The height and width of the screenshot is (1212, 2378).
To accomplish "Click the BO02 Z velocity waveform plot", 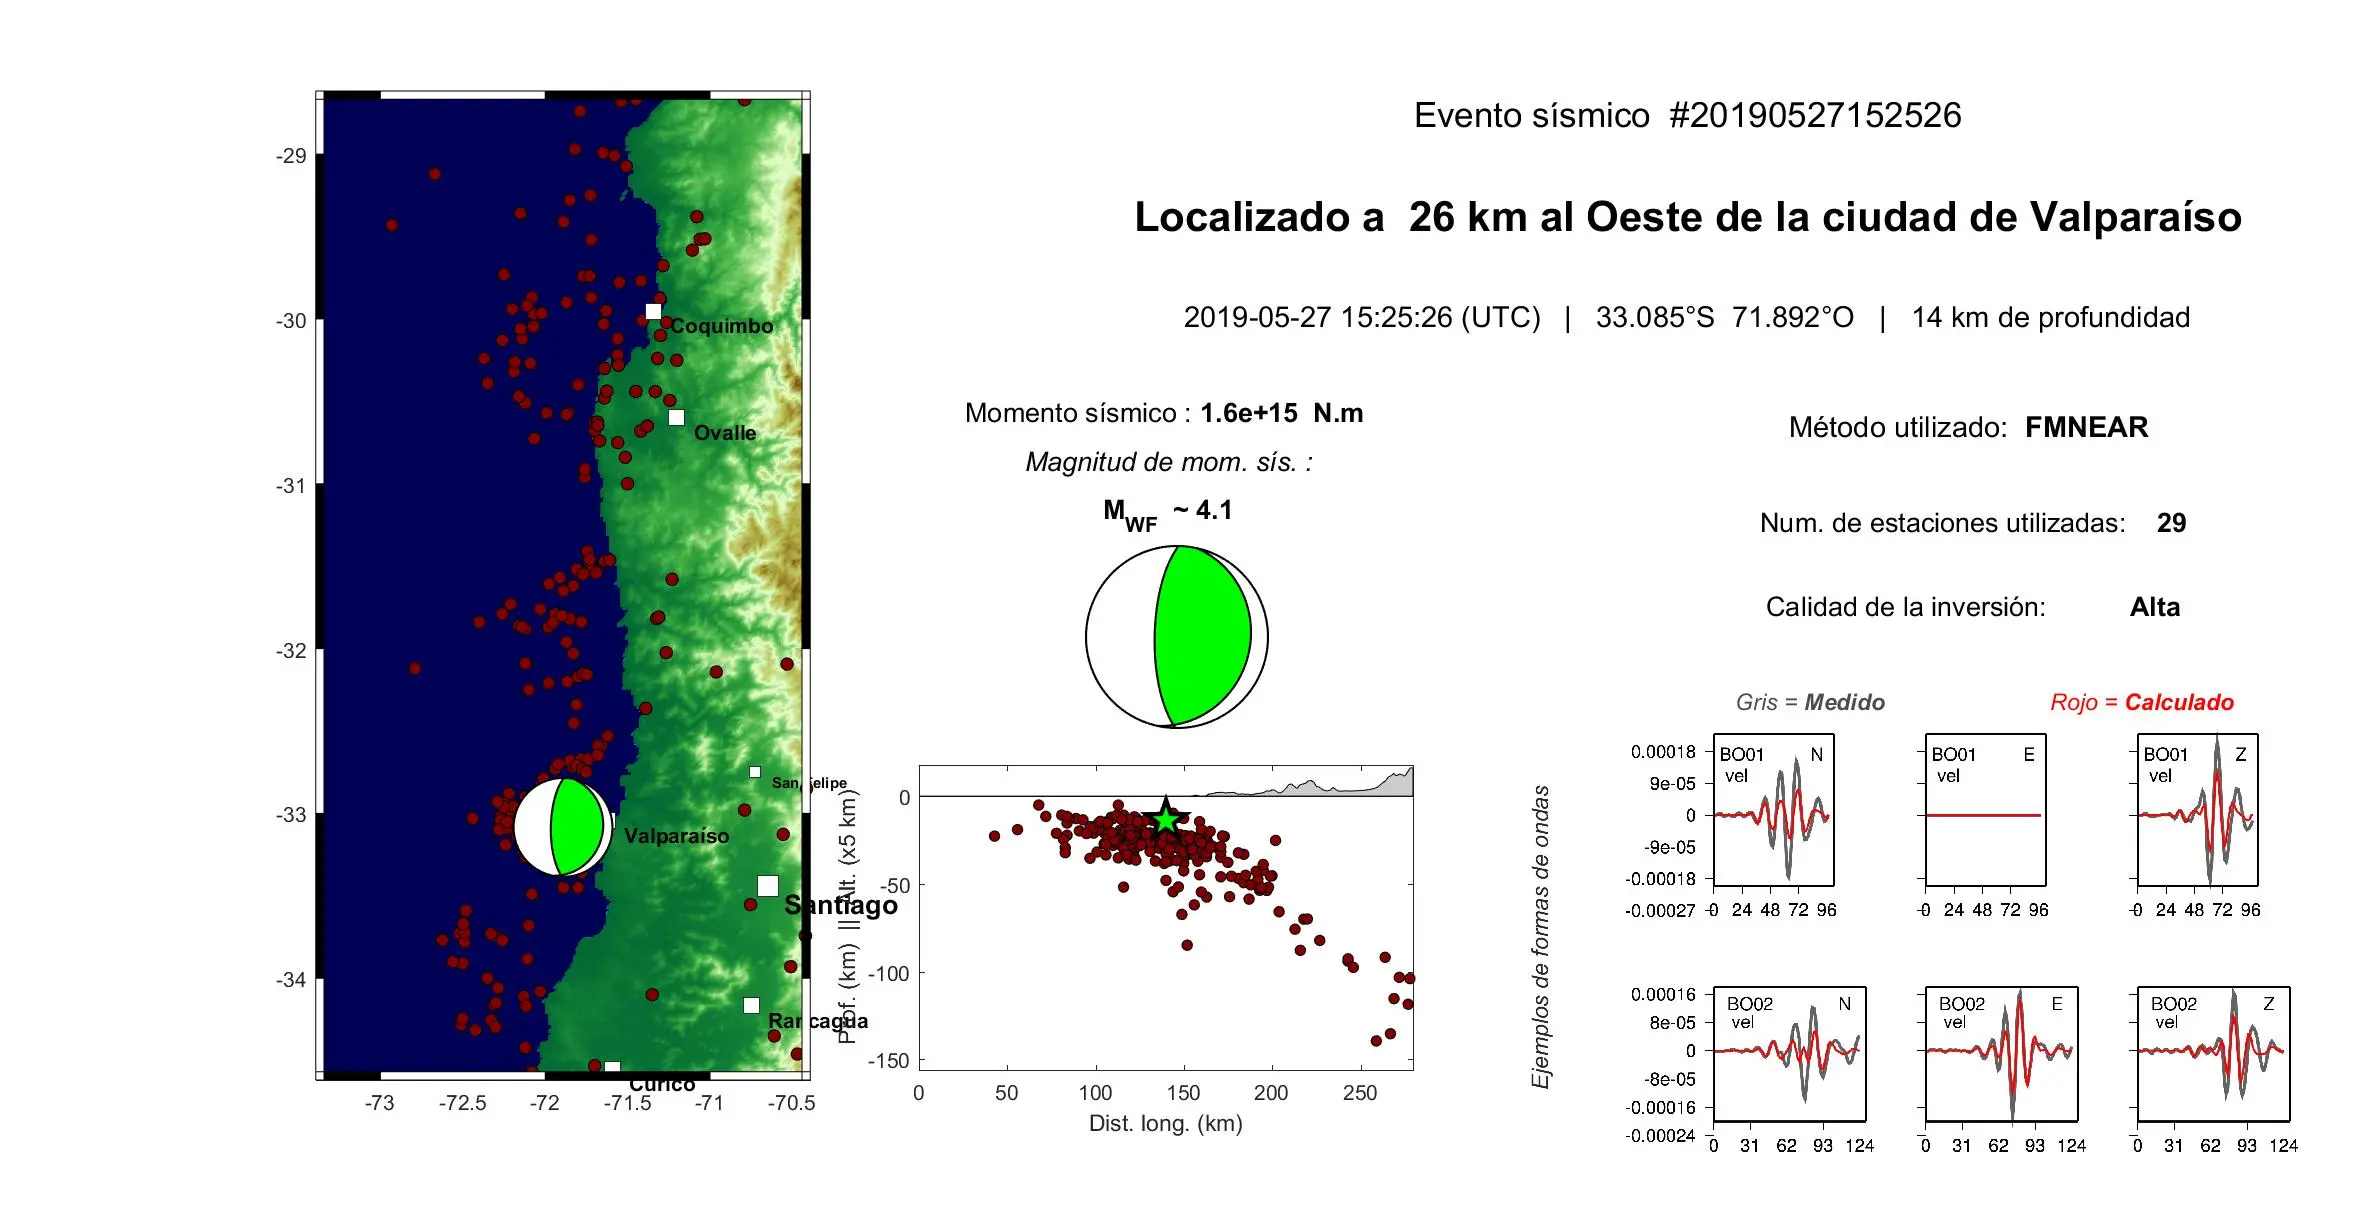I will pyautogui.click(x=2214, y=1054).
